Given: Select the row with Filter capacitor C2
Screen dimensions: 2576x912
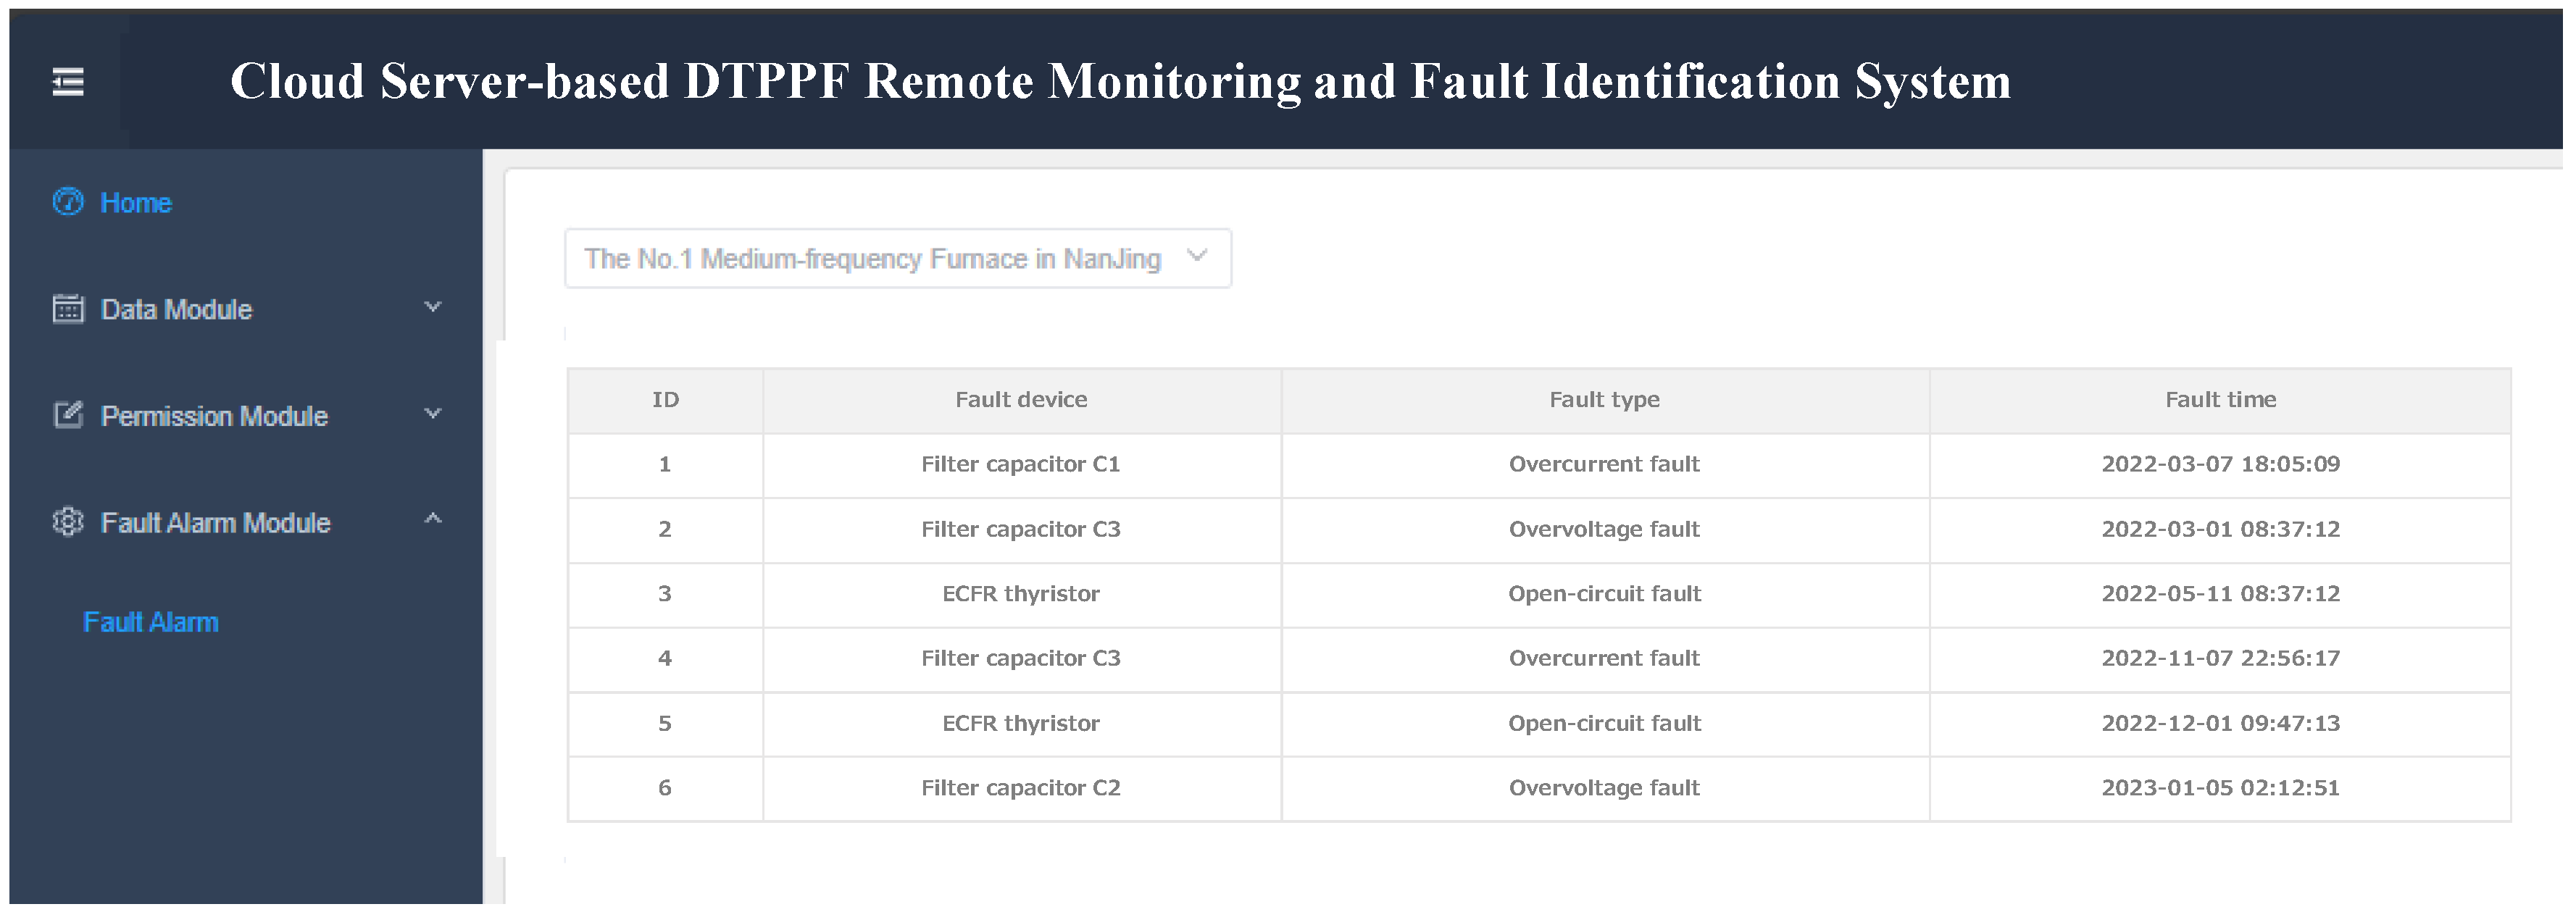Looking at the screenshot, I should [x=1021, y=788].
